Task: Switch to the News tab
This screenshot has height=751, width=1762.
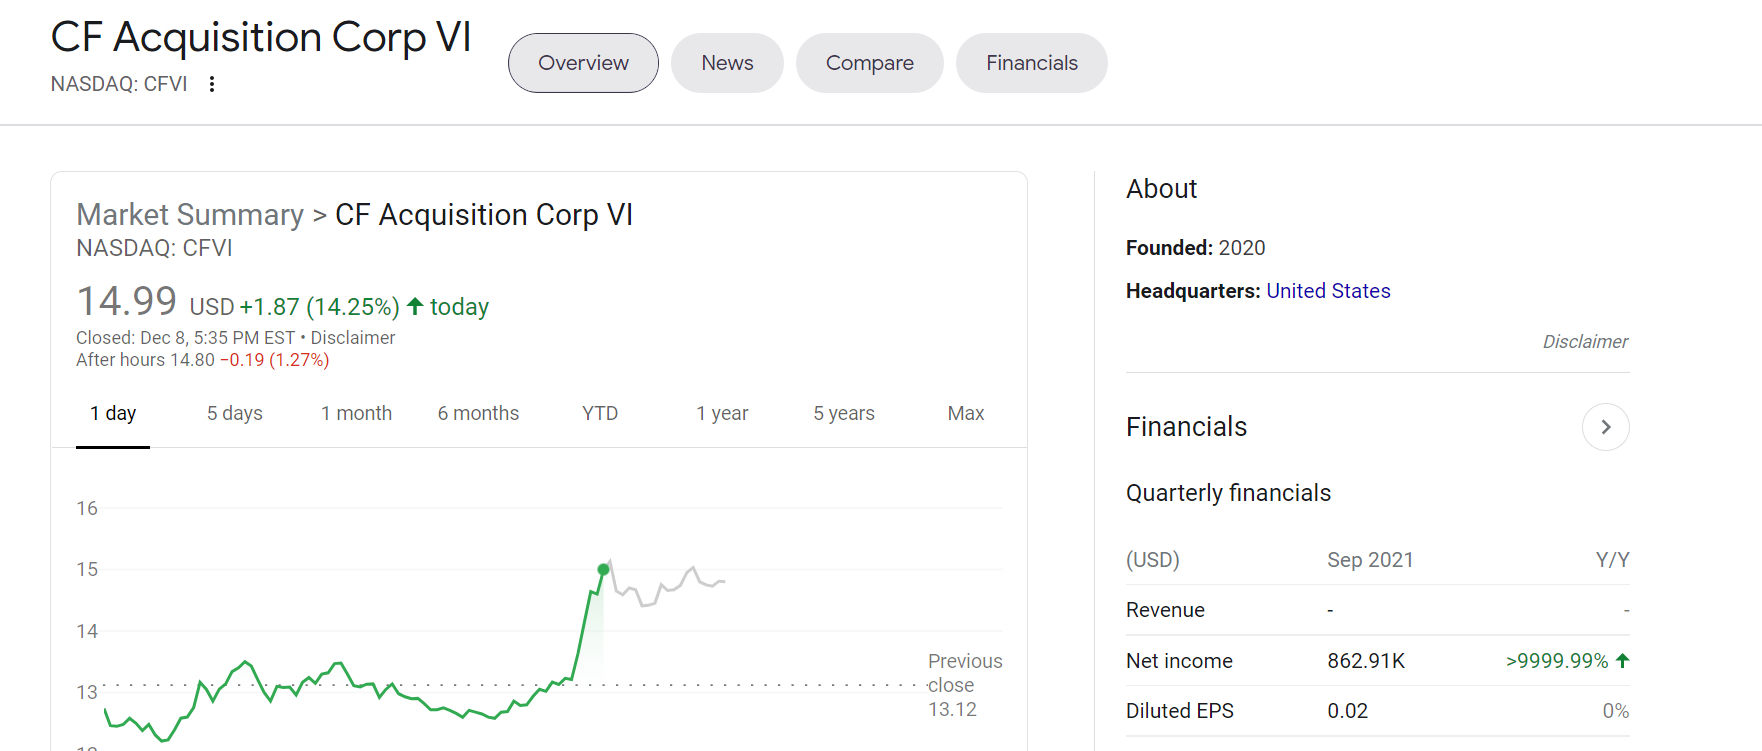Action: click(727, 63)
